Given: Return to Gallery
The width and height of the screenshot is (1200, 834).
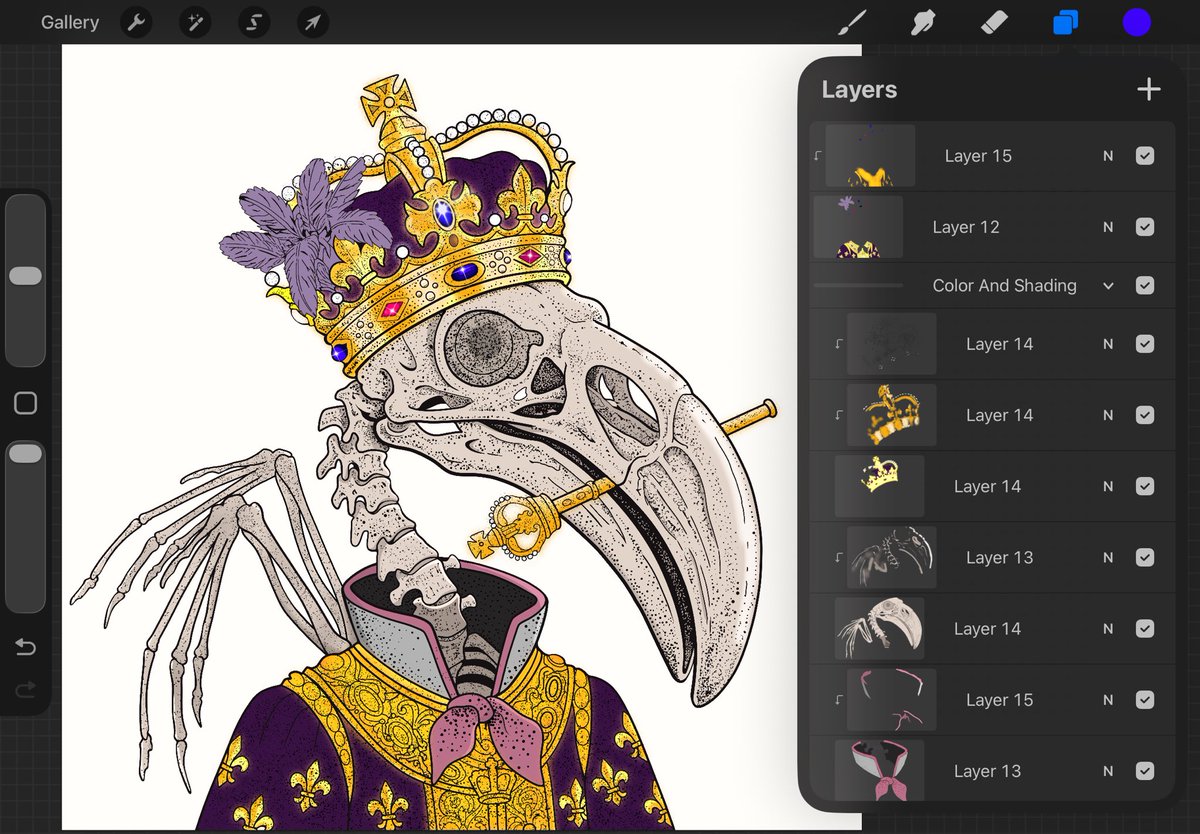Looking at the screenshot, I should [x=70, y=22].
